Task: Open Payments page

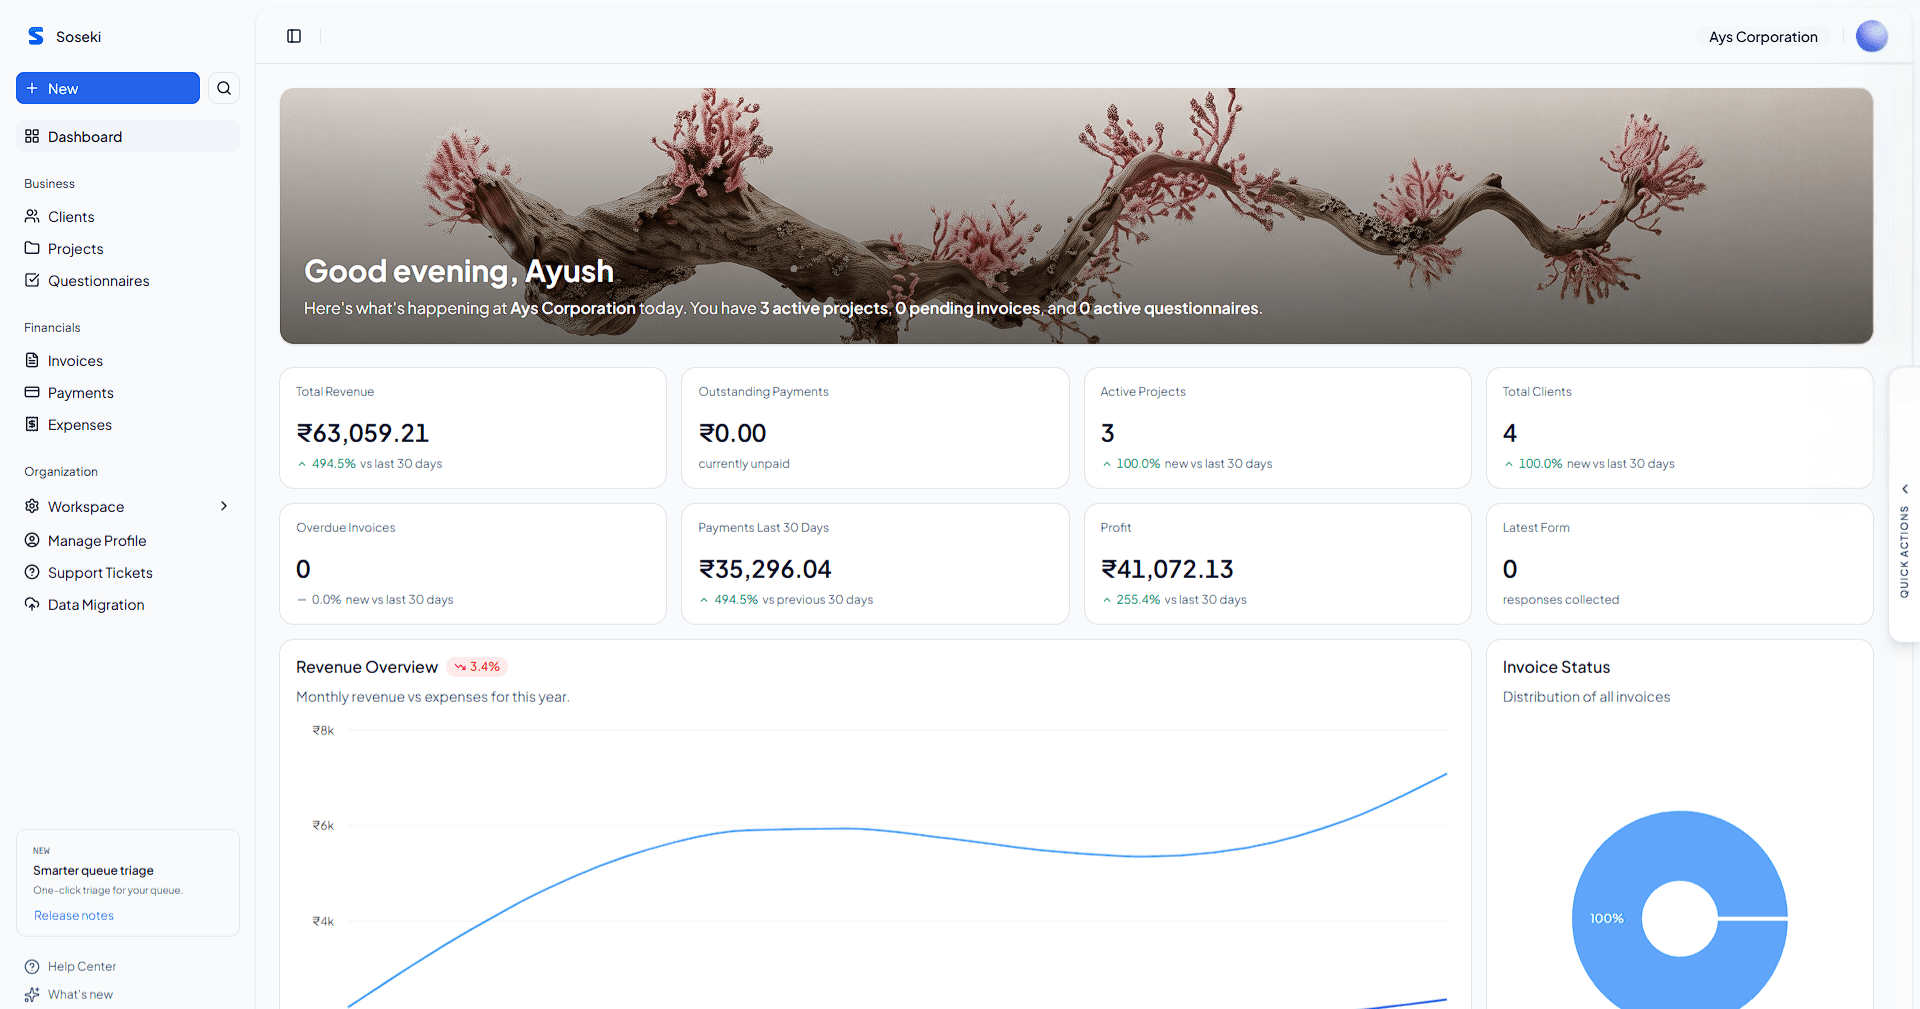Action: click(x=128, y=392)
